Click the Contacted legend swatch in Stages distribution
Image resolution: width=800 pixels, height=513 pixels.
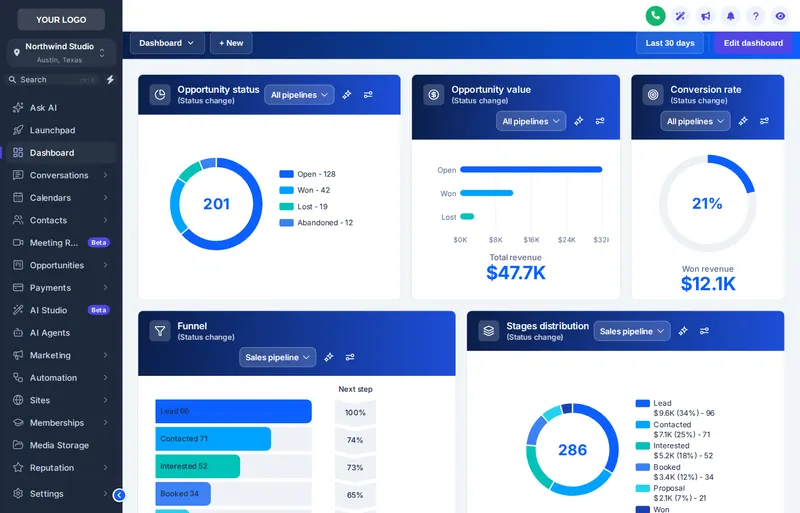[x=642, y=424]
